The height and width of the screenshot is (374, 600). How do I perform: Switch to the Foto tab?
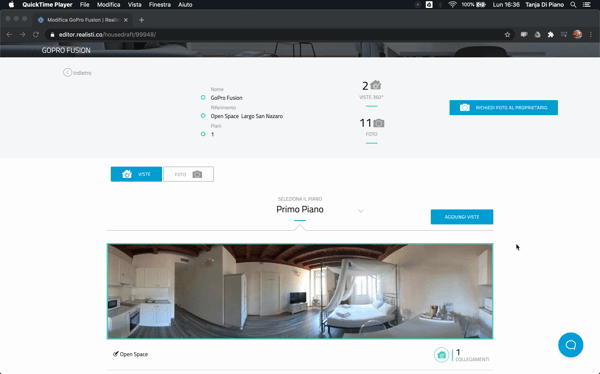point(188,174)
